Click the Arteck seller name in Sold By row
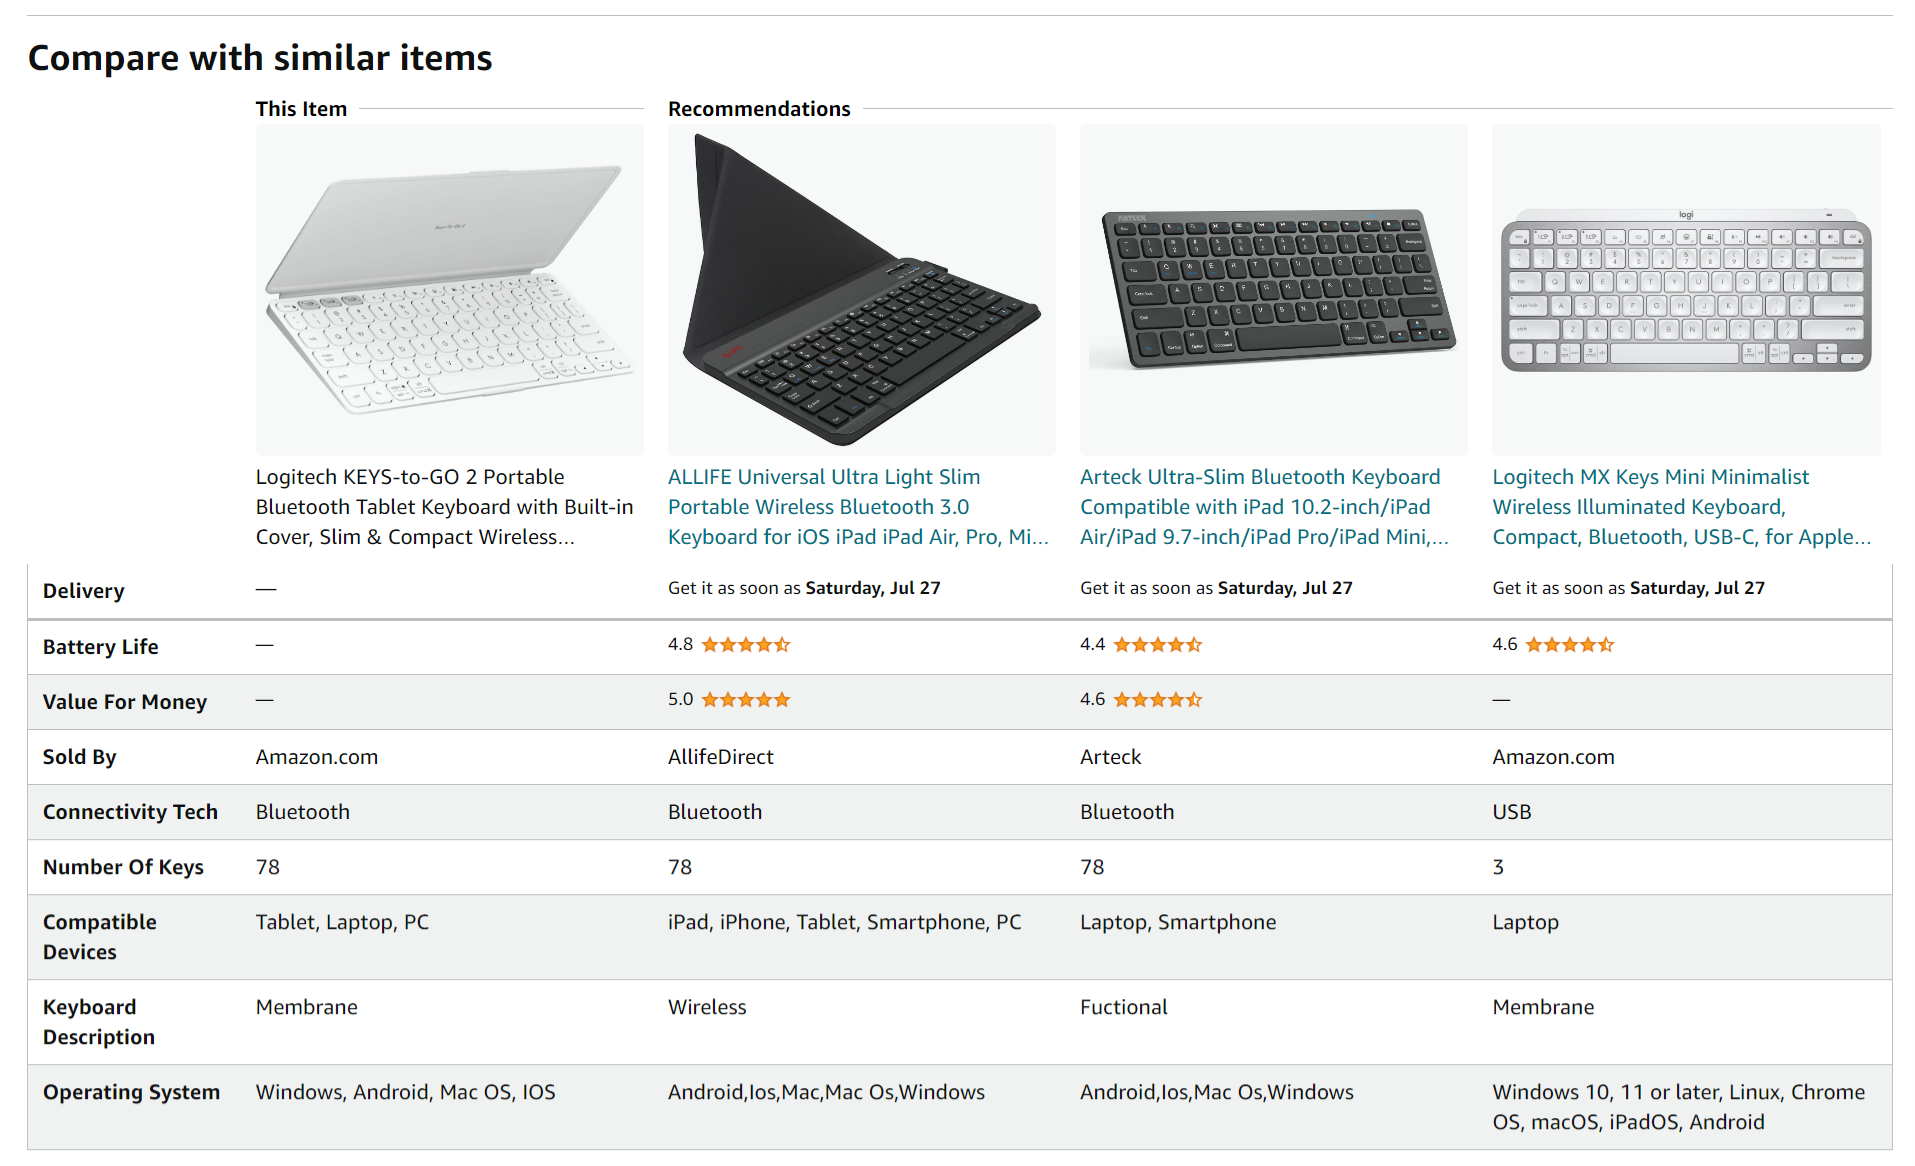 tap(1110, 757)
